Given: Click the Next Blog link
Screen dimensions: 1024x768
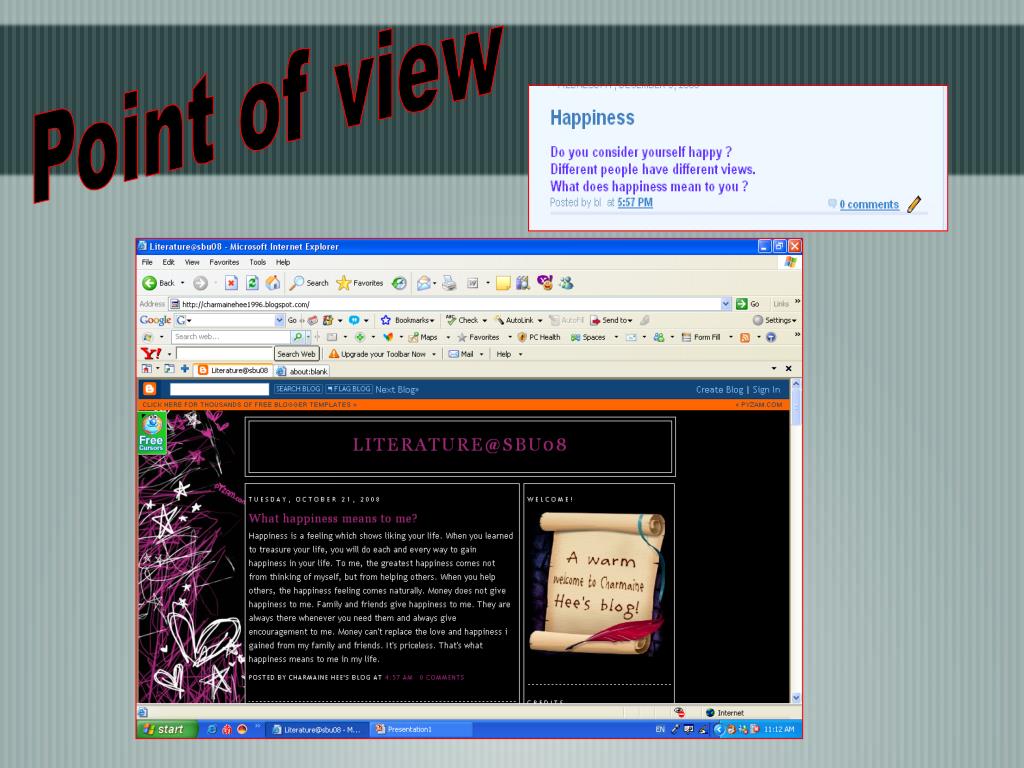Looking at the screenshot, I should point(397,389).
